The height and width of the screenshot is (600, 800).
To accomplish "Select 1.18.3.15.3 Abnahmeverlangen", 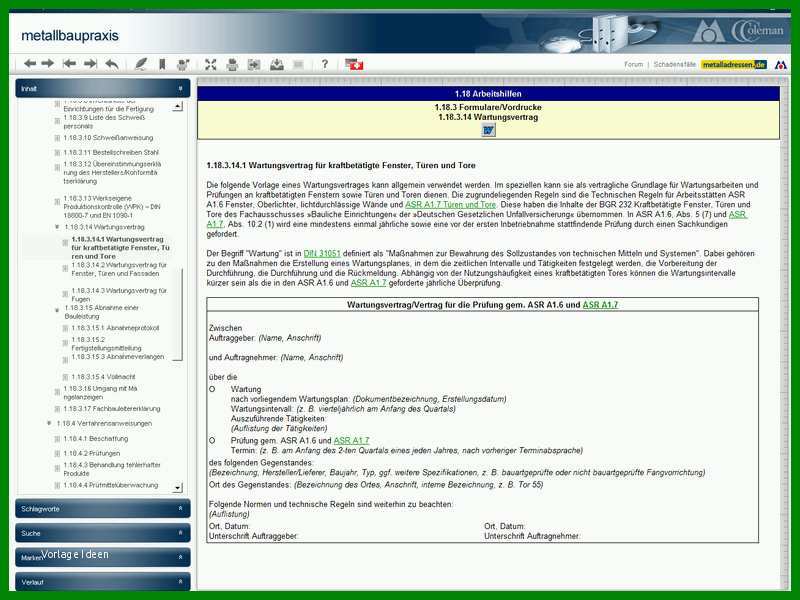I will pyautogui.click(x=118, y=357).
